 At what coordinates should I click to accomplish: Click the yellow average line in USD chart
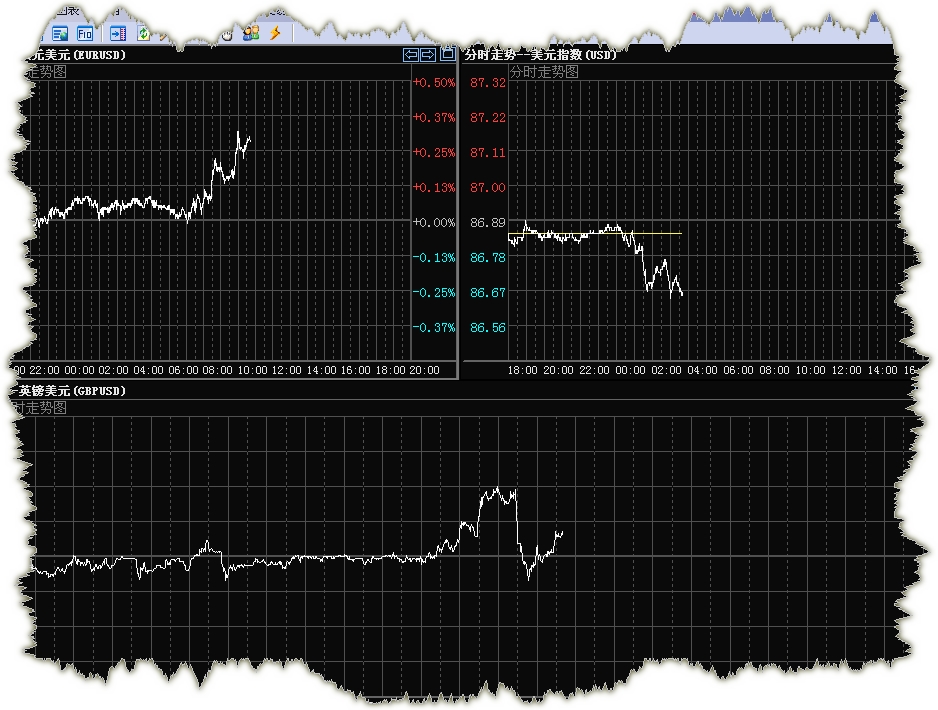point(595,233)
